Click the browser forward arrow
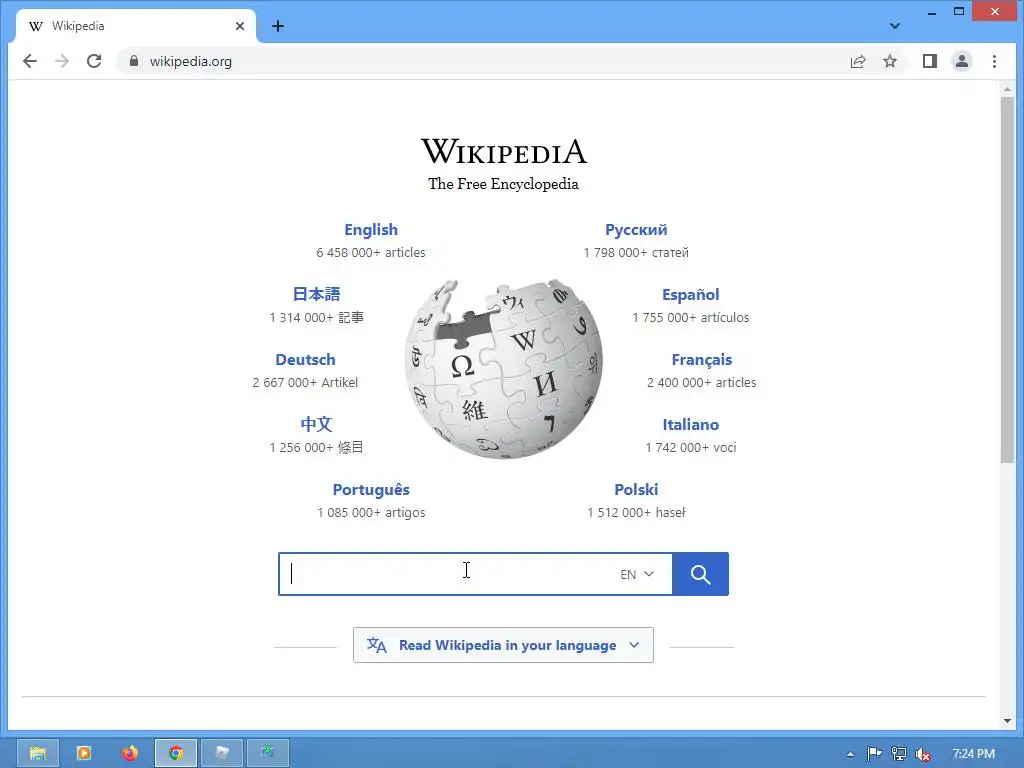 coord(62,61)
